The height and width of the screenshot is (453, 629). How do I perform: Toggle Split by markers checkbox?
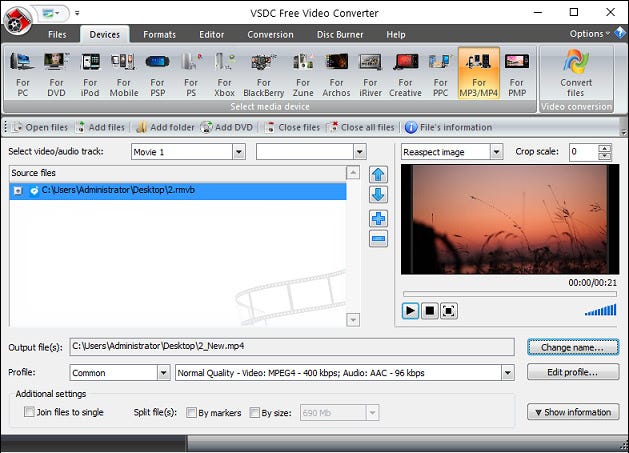point(191,412)
